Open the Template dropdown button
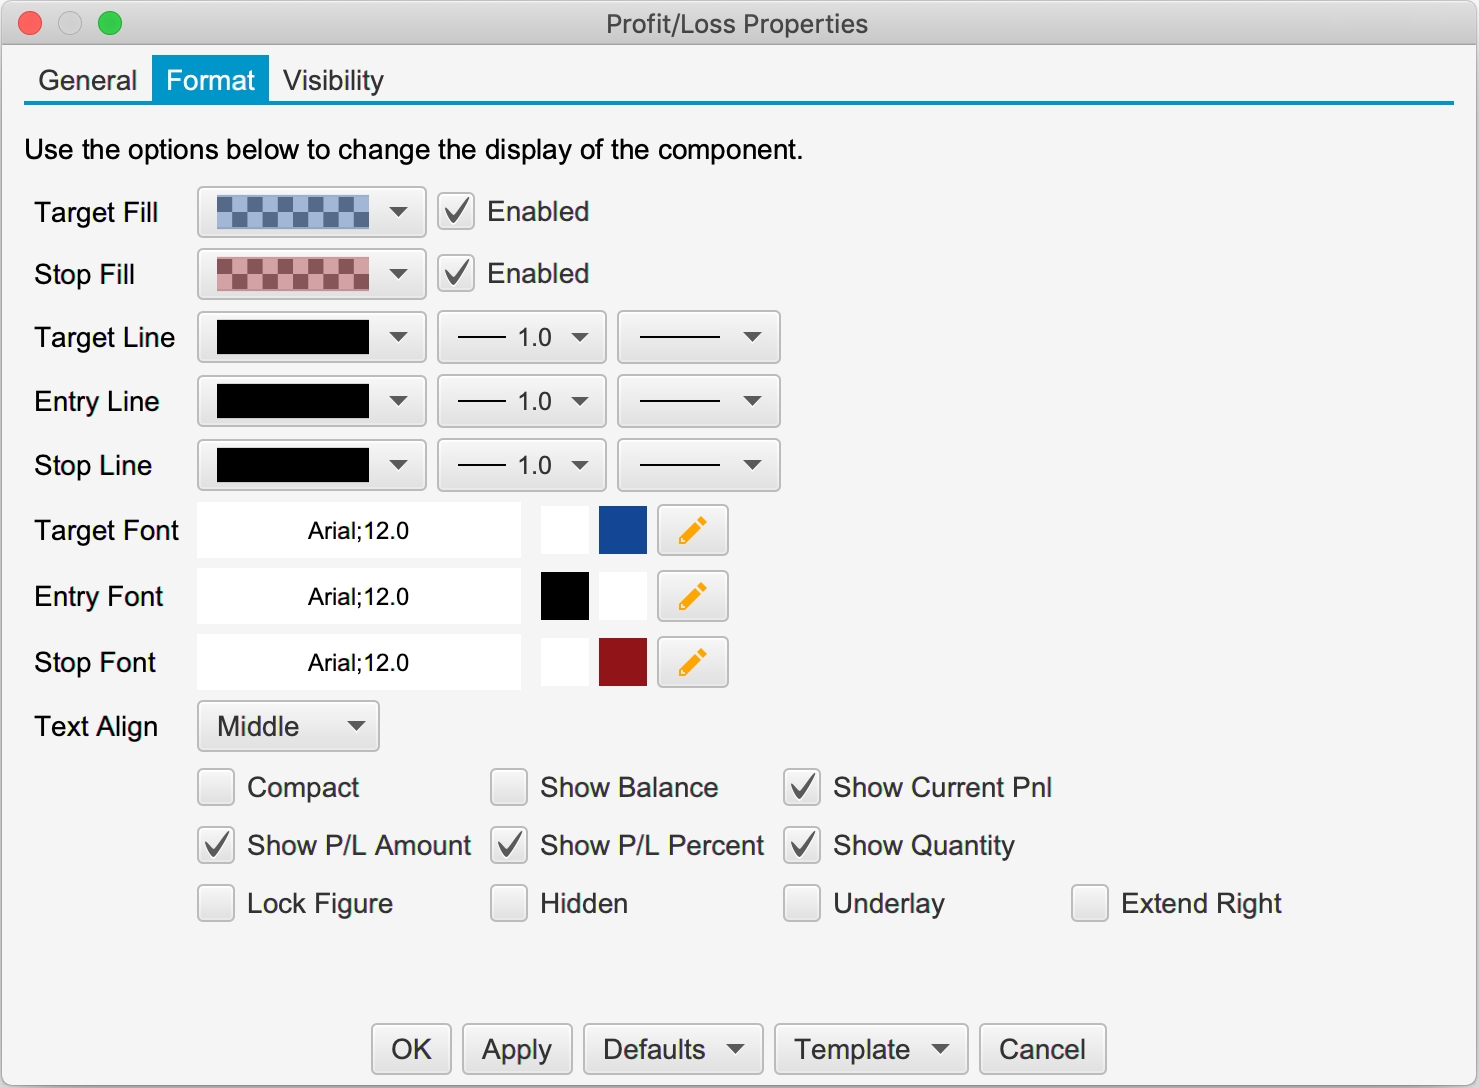The image size is (1479, 1088). tap(871, 1049)
